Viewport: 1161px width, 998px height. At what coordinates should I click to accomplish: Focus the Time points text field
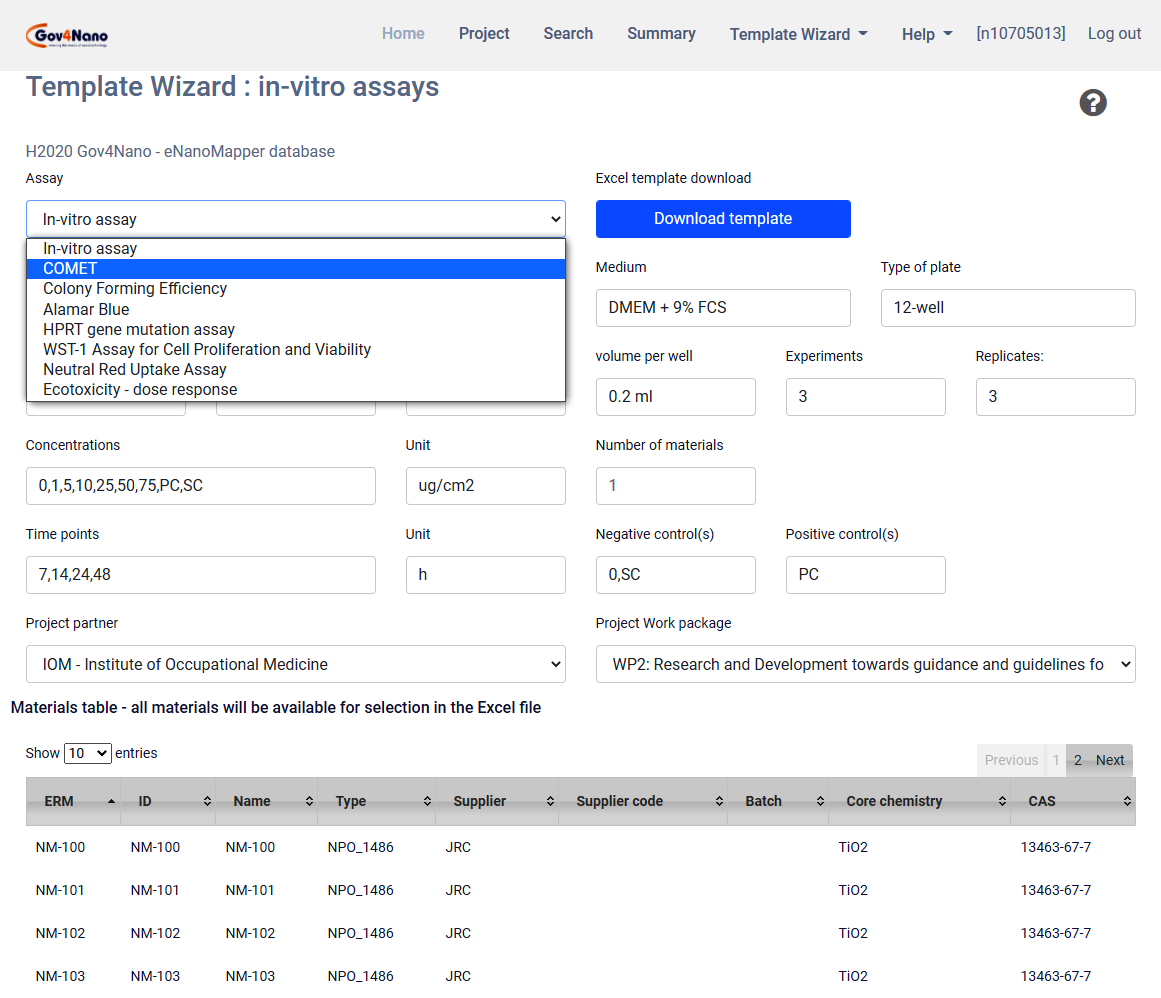click(x=200, y=575)
